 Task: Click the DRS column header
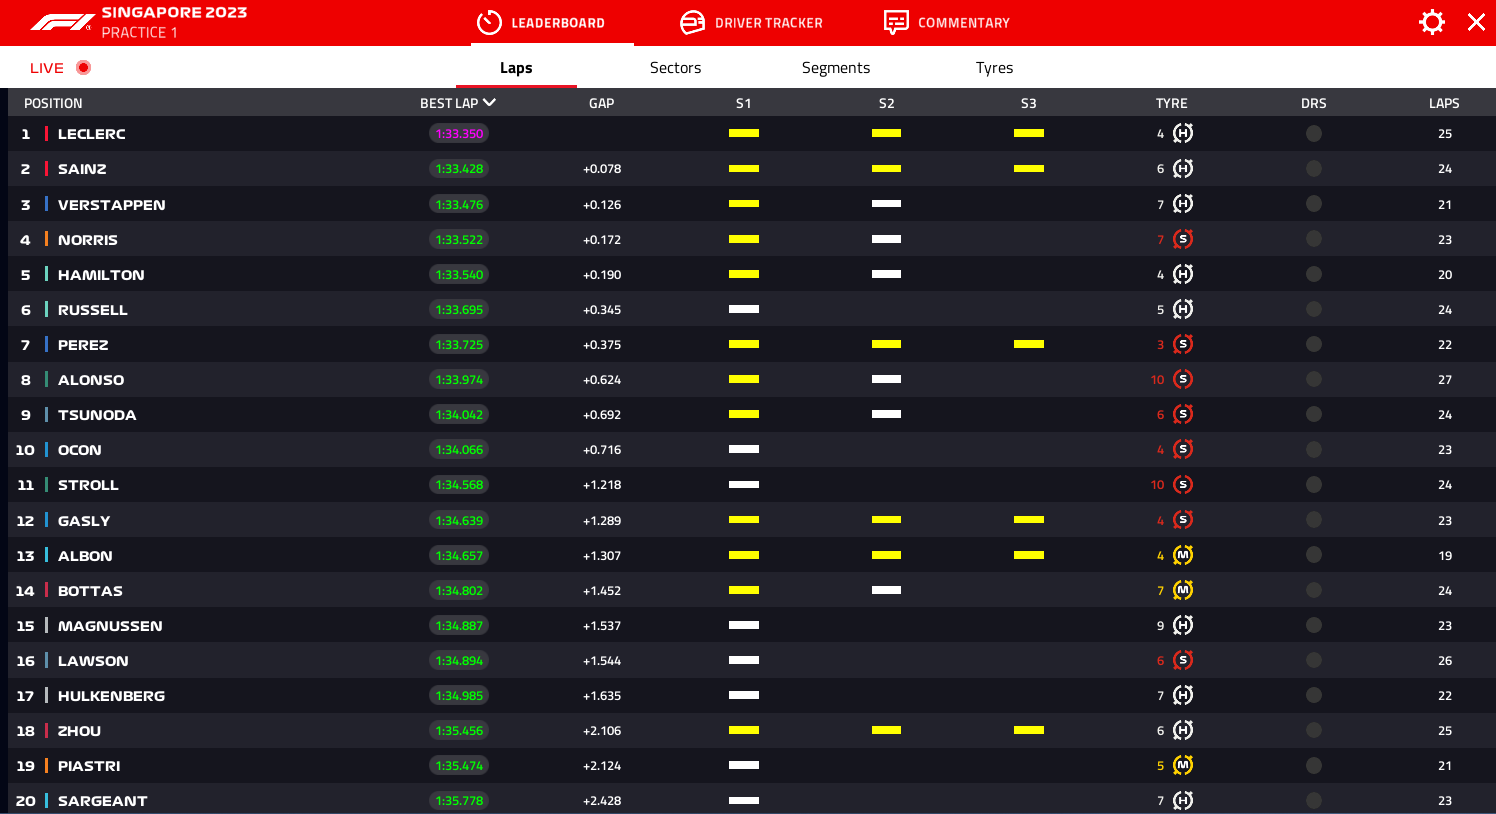1314,103
